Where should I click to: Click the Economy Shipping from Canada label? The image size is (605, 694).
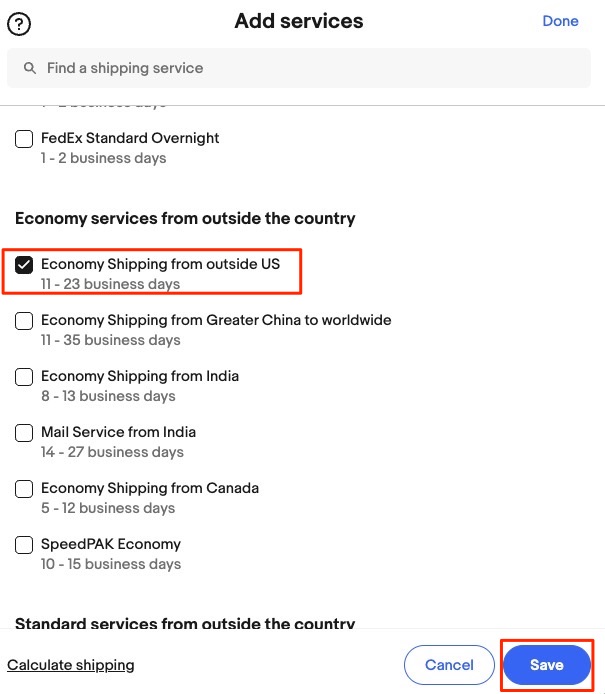pos(150,488)
